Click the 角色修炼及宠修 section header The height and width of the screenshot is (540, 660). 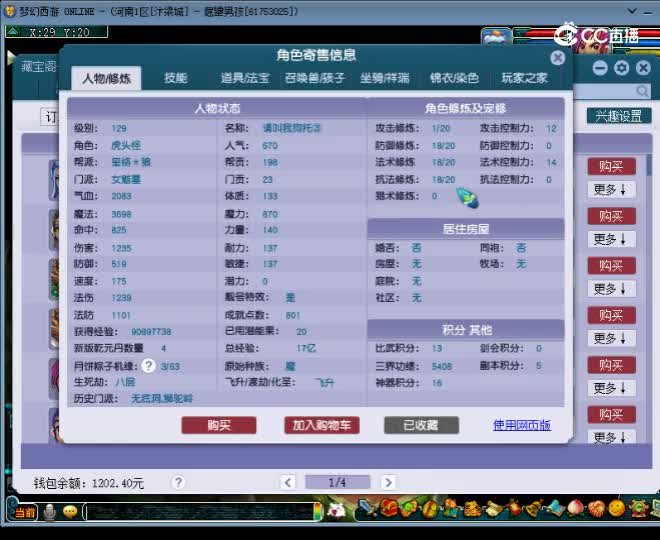[x=466, y=108]
